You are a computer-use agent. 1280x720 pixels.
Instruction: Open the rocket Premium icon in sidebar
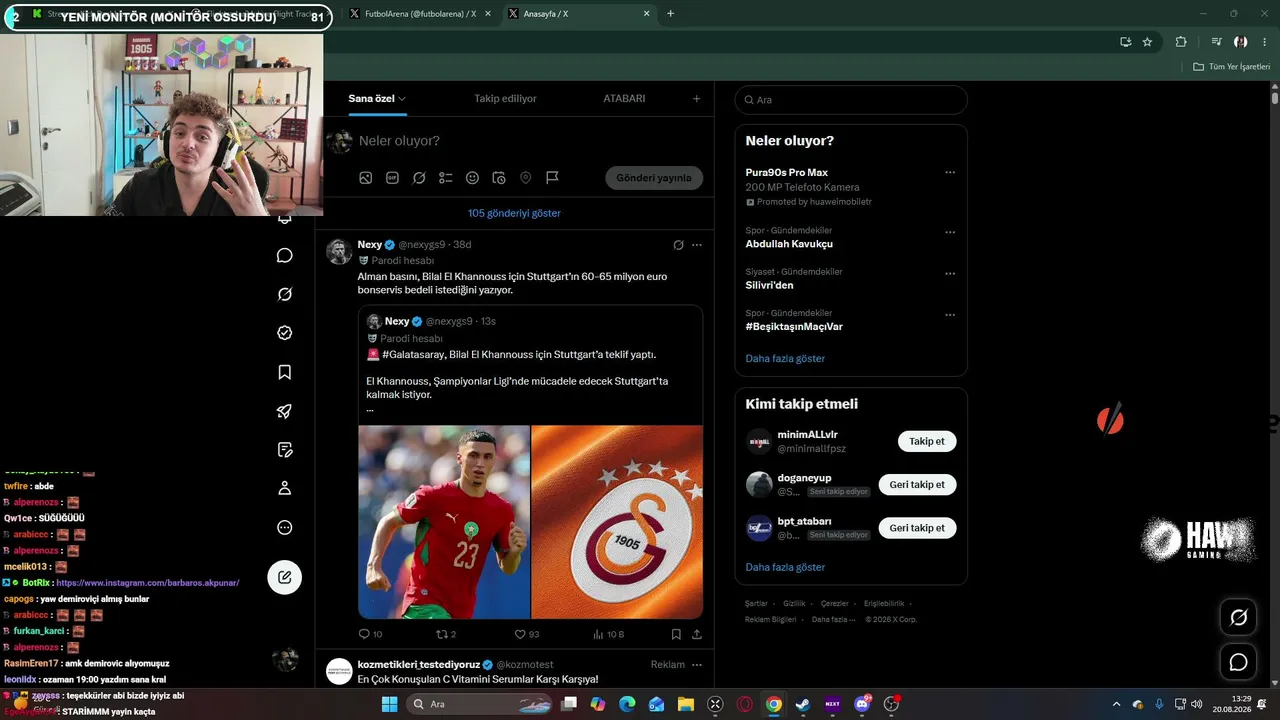(285, 411)
